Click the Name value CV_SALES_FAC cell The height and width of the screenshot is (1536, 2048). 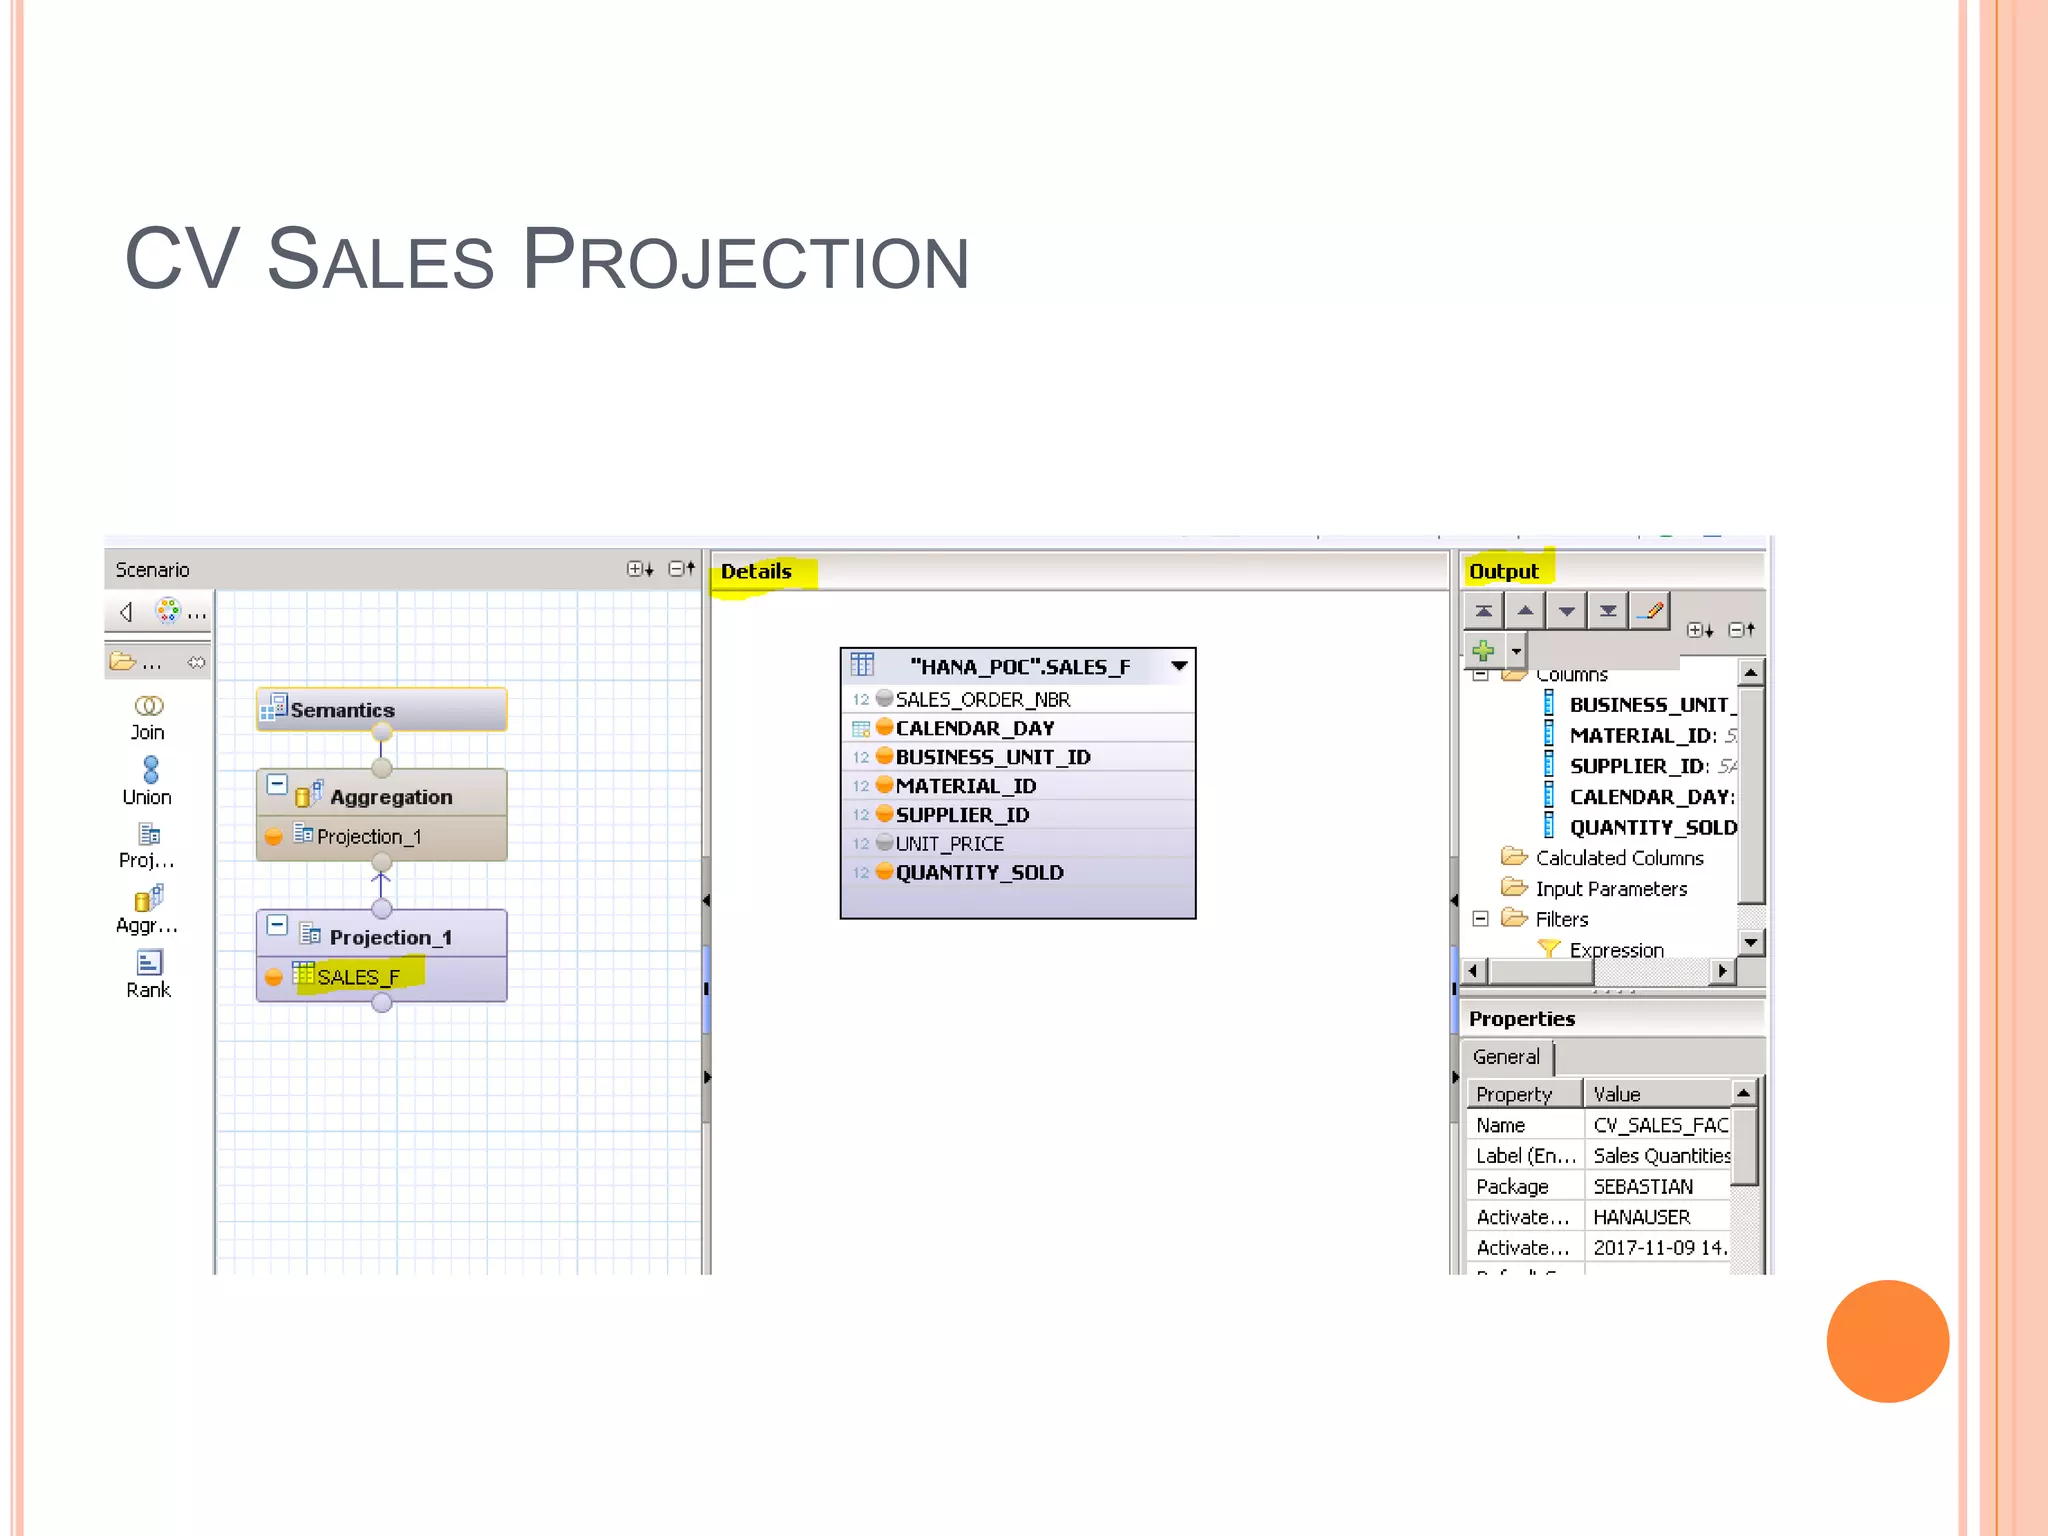point(1658,1125)
